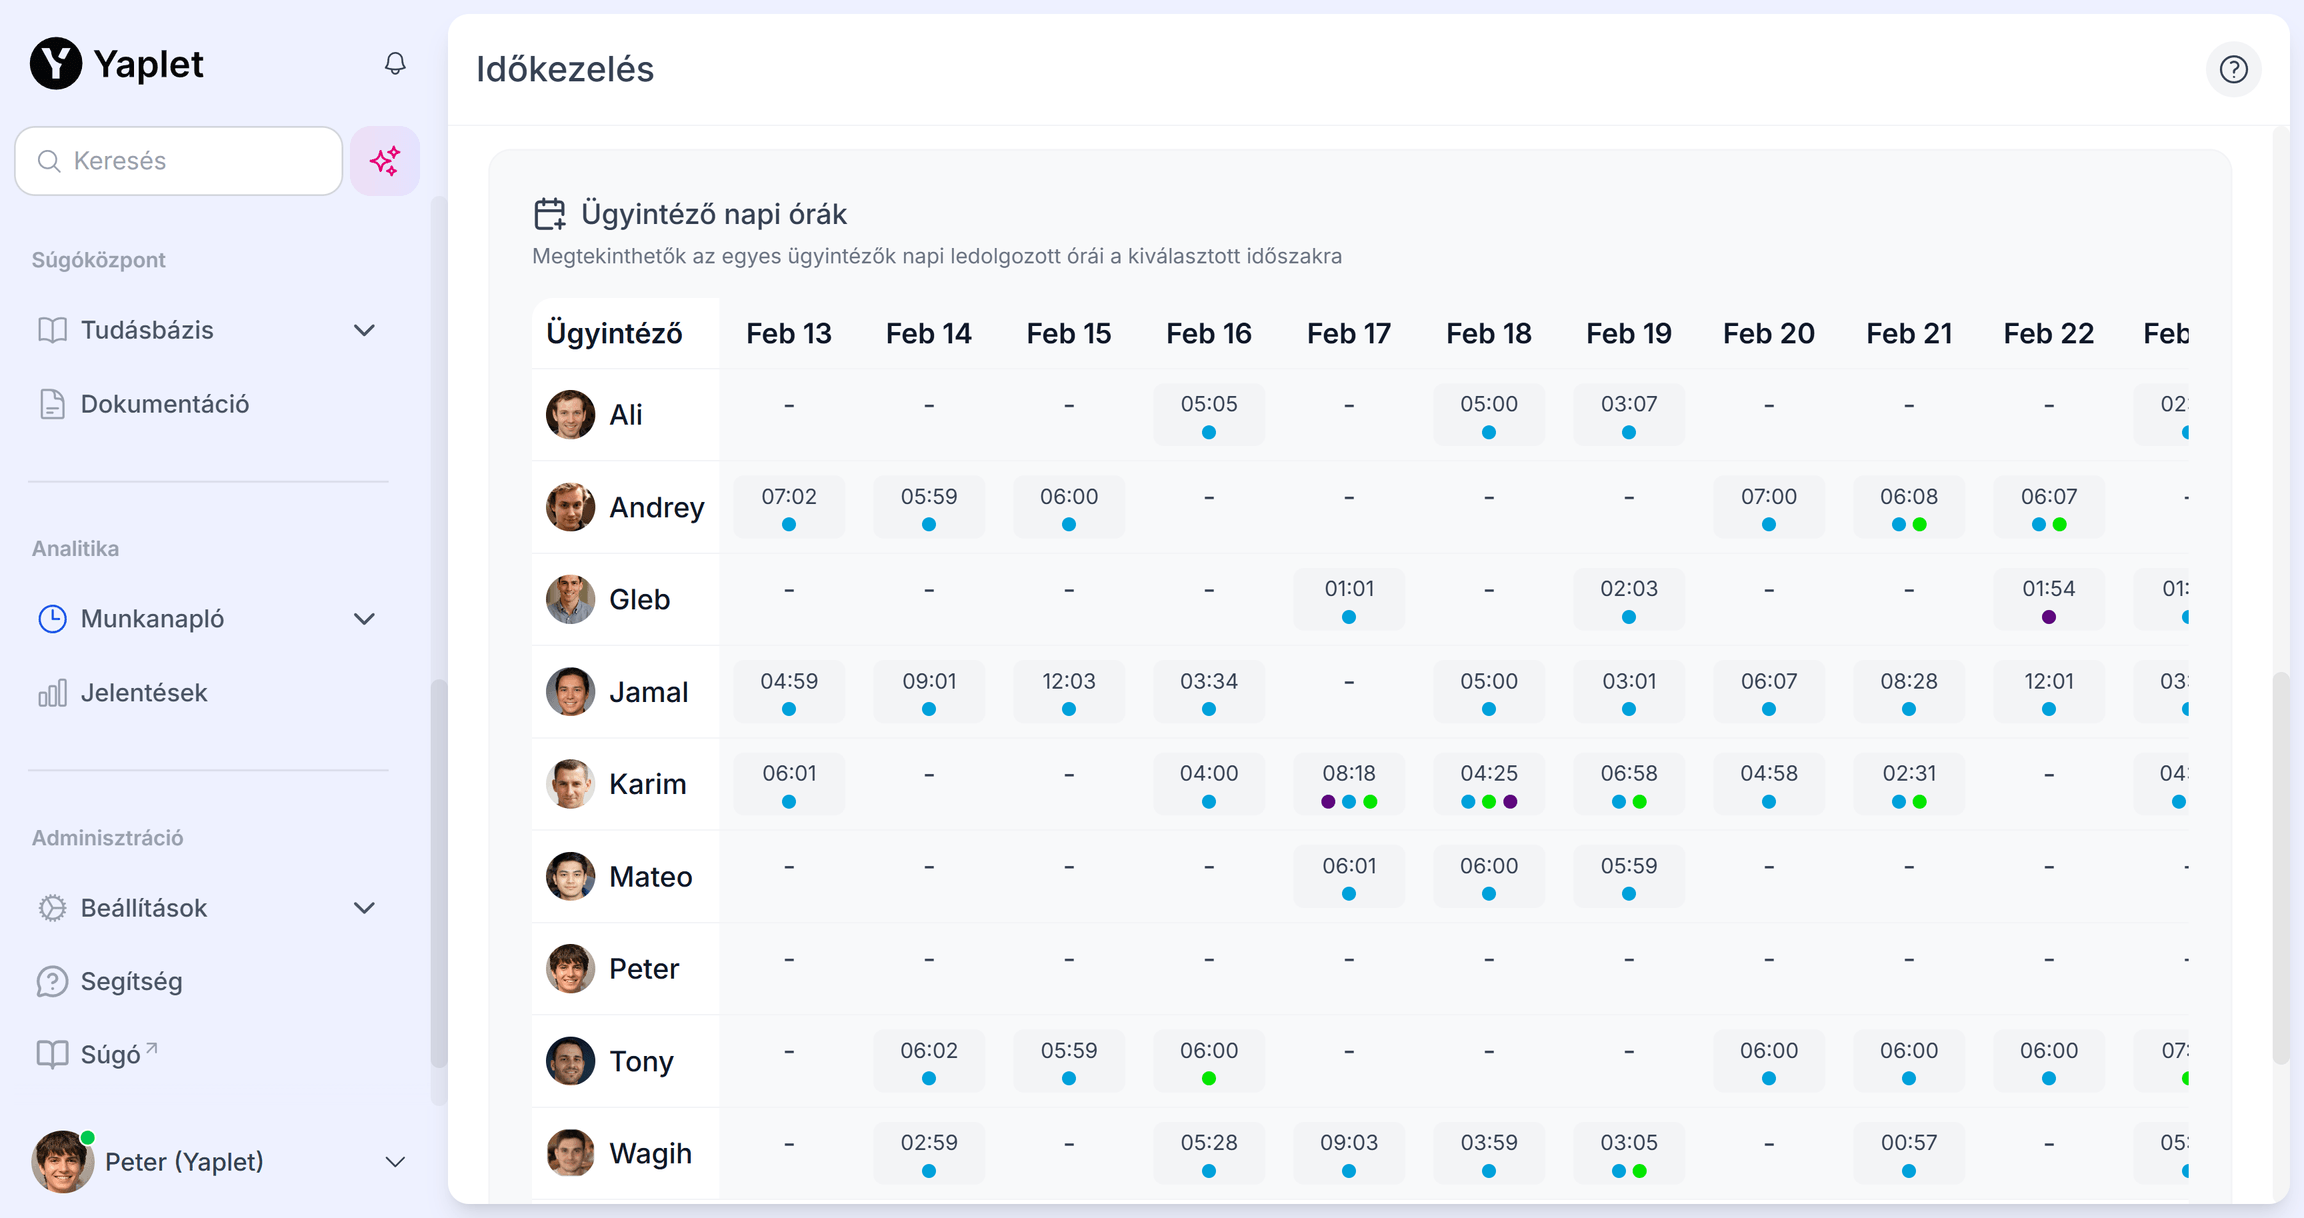Image resolution: width=2304 pixels, height=1218 pixels.
Task: Click the notification bell icon
Action: coord(395,64)
